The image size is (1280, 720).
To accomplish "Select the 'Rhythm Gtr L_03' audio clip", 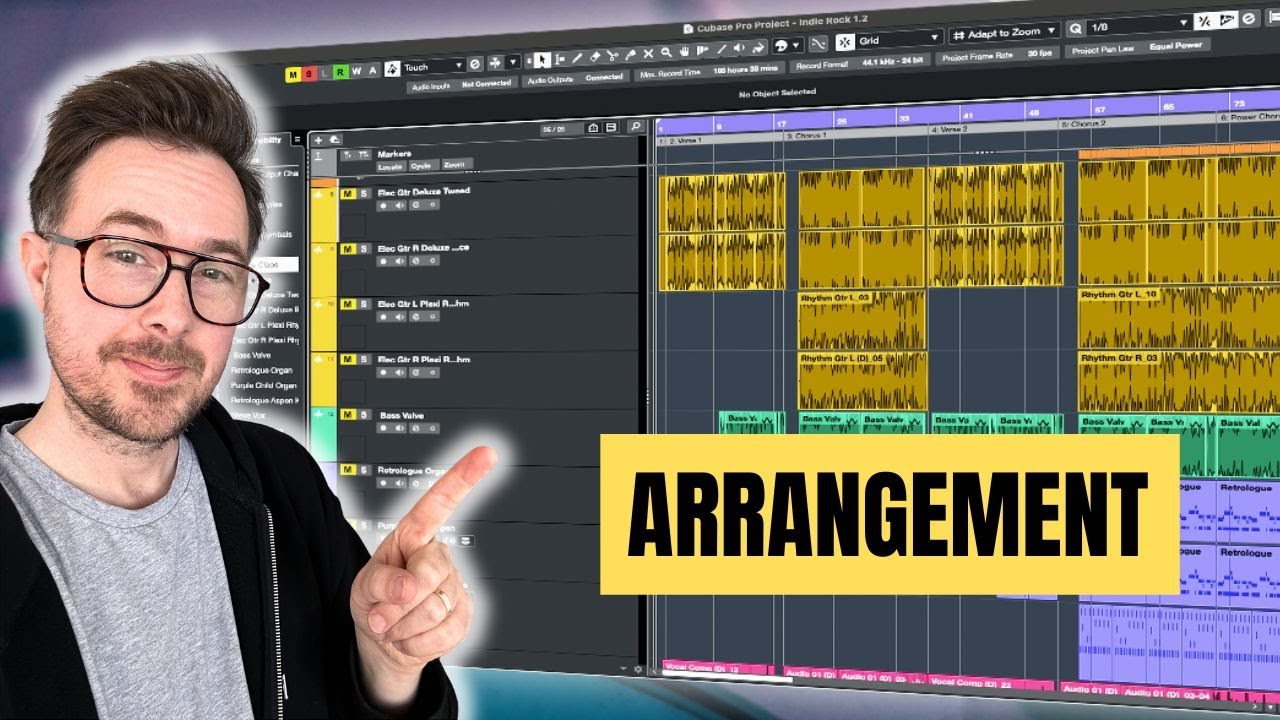I will 862,320.
